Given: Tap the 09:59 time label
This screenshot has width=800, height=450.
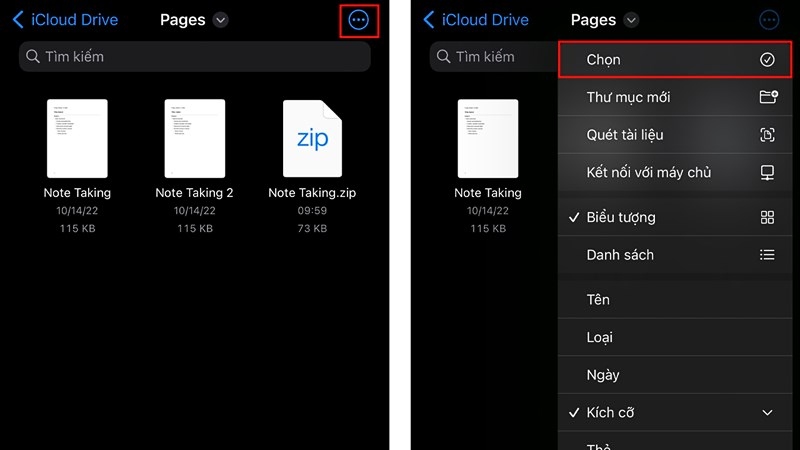Looking at the screenshot, I should coord(312,211).
